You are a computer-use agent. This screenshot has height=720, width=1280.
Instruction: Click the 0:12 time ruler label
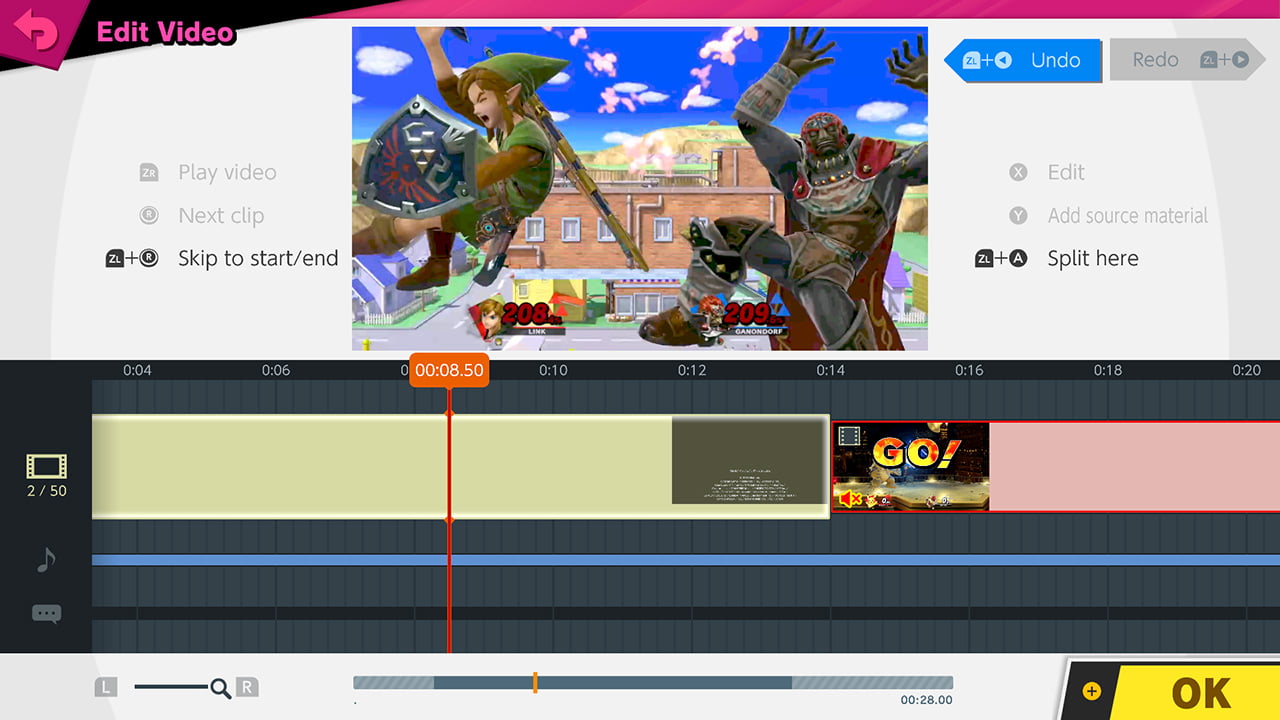tap(692, 370)
